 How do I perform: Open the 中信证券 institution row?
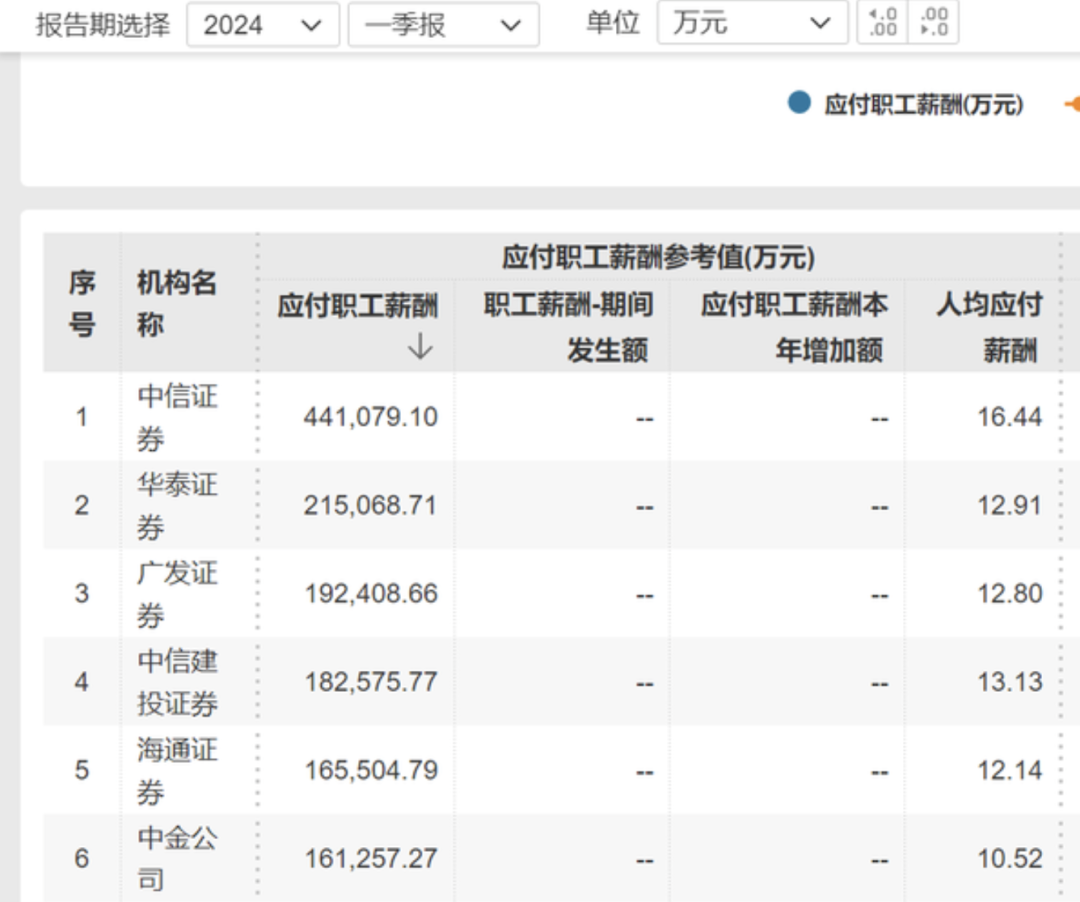pos(177,417)
